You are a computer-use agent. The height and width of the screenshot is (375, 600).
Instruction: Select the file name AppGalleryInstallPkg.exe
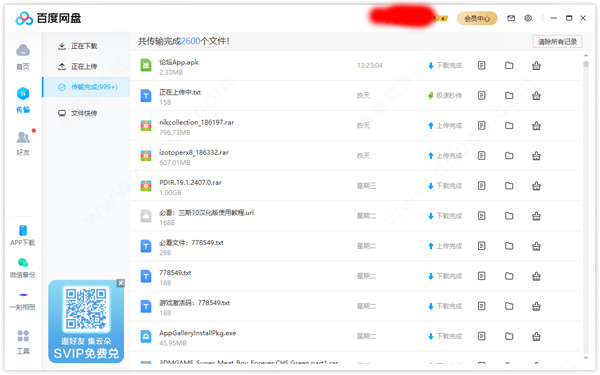197,333
